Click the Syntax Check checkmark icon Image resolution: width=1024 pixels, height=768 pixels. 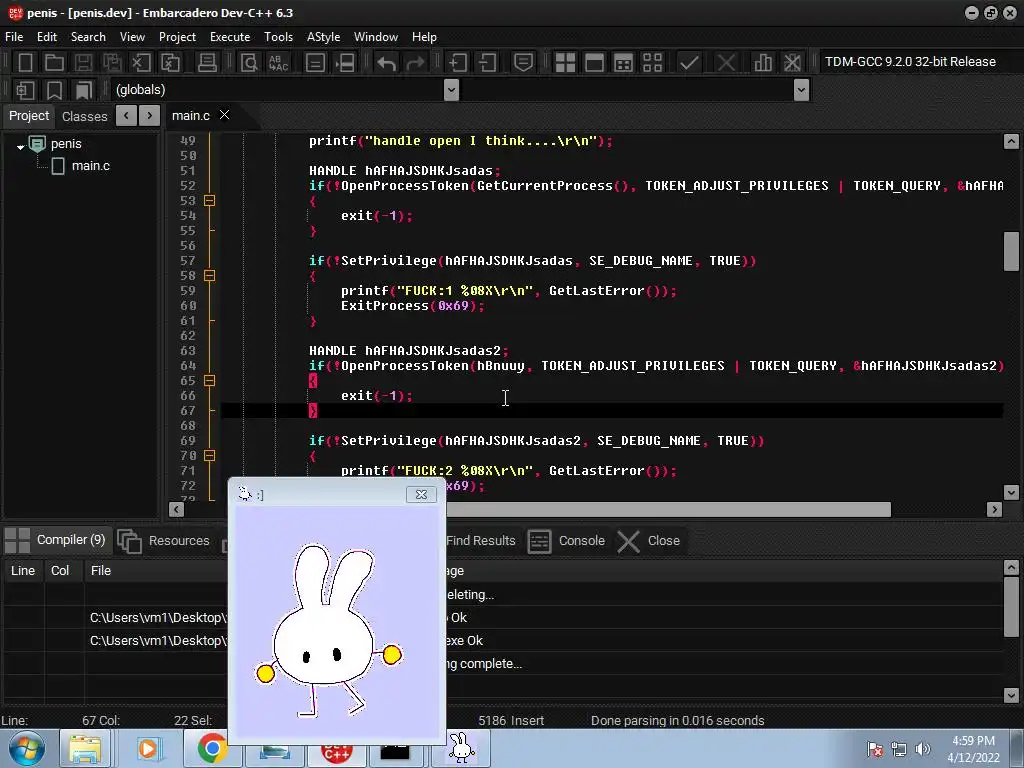(689, 62)
